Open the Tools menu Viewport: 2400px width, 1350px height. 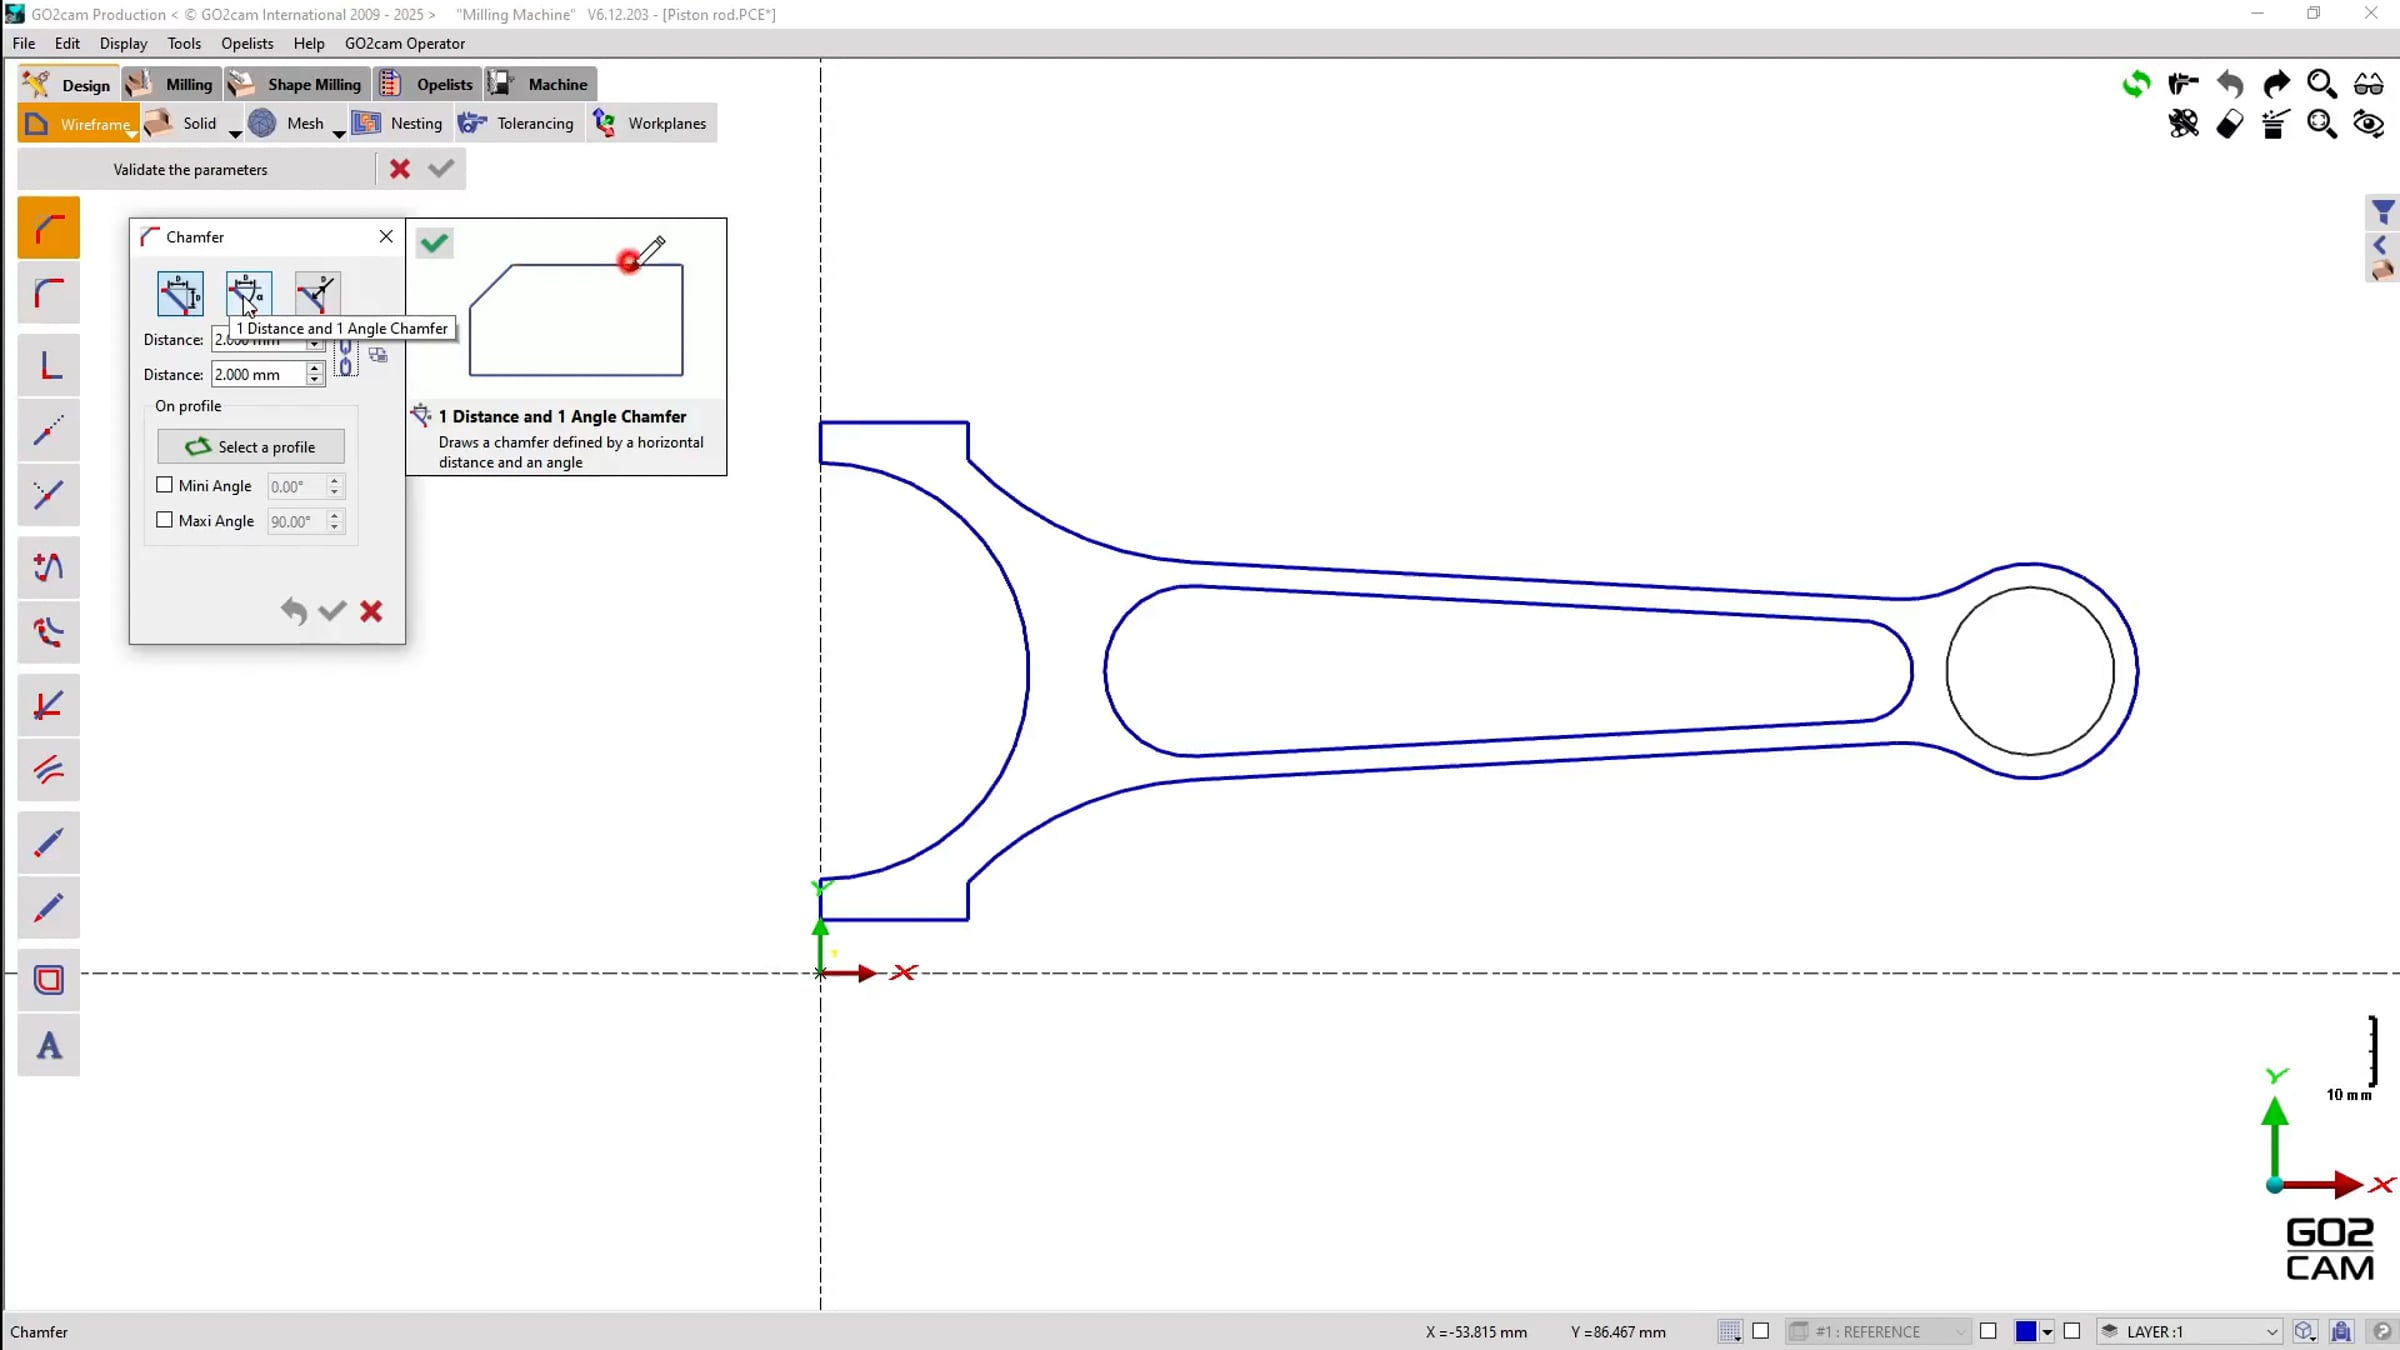pyautogui.click(x=184, y=43)
